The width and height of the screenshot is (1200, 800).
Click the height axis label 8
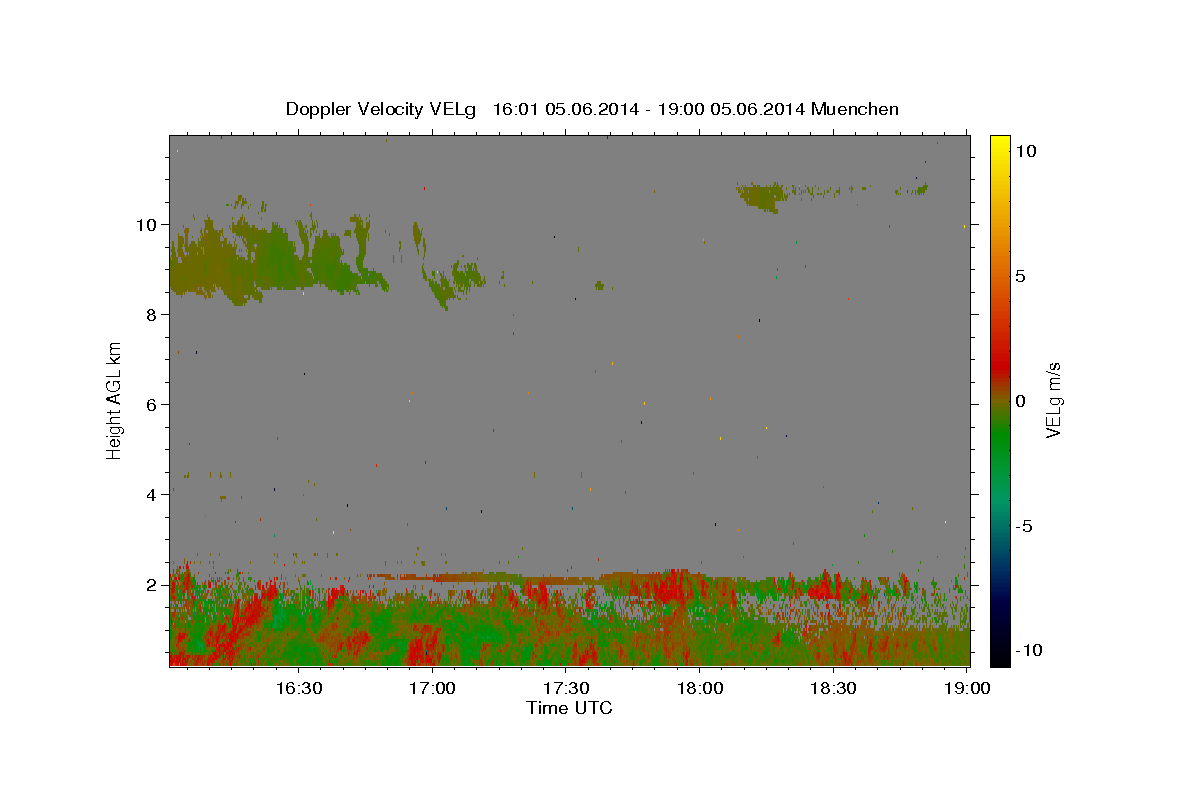(151, 314)
